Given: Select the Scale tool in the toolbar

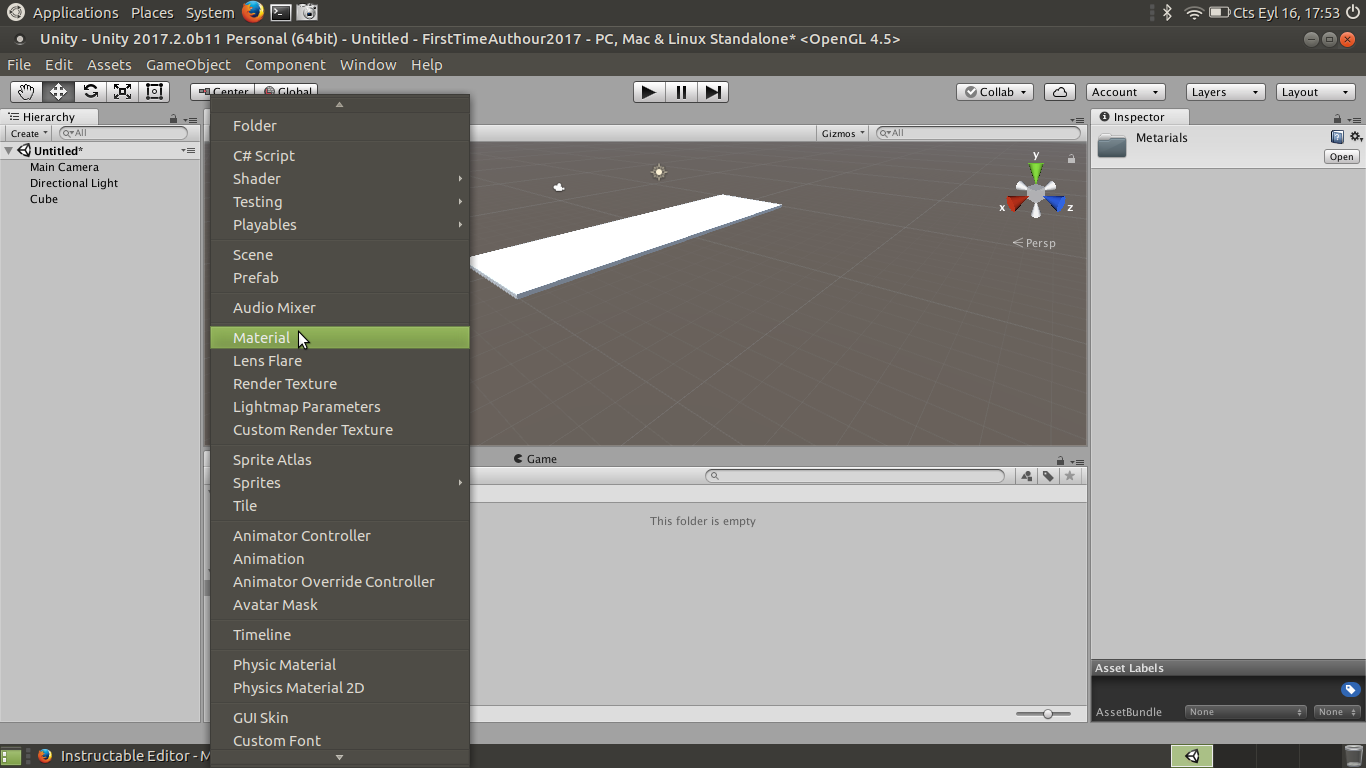Looking at the screenshot, I should coord(123,92).
